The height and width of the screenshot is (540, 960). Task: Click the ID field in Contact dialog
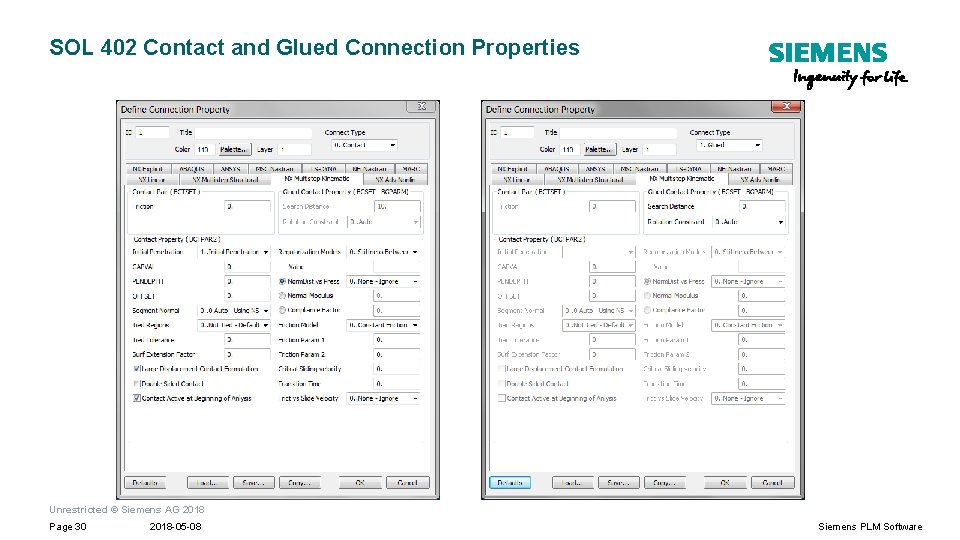[x=152, y=132]
